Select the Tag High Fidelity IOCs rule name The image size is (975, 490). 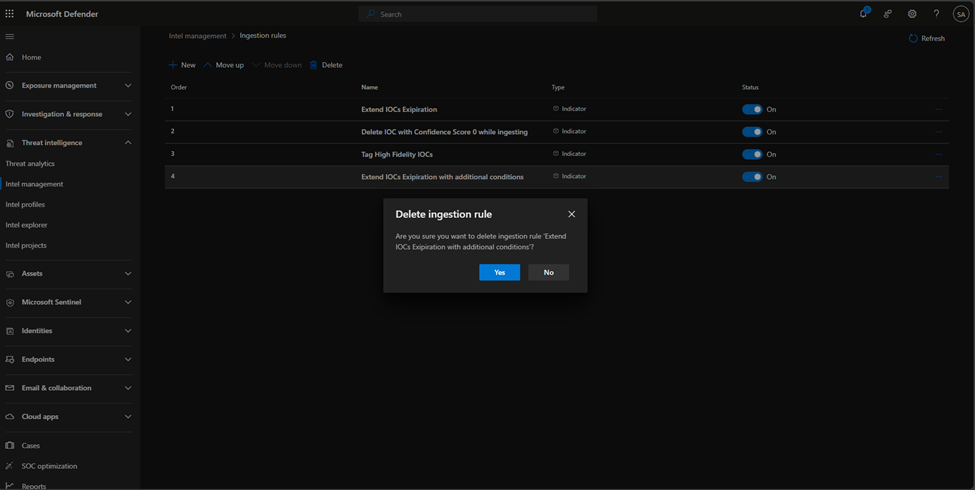point(397,154)
